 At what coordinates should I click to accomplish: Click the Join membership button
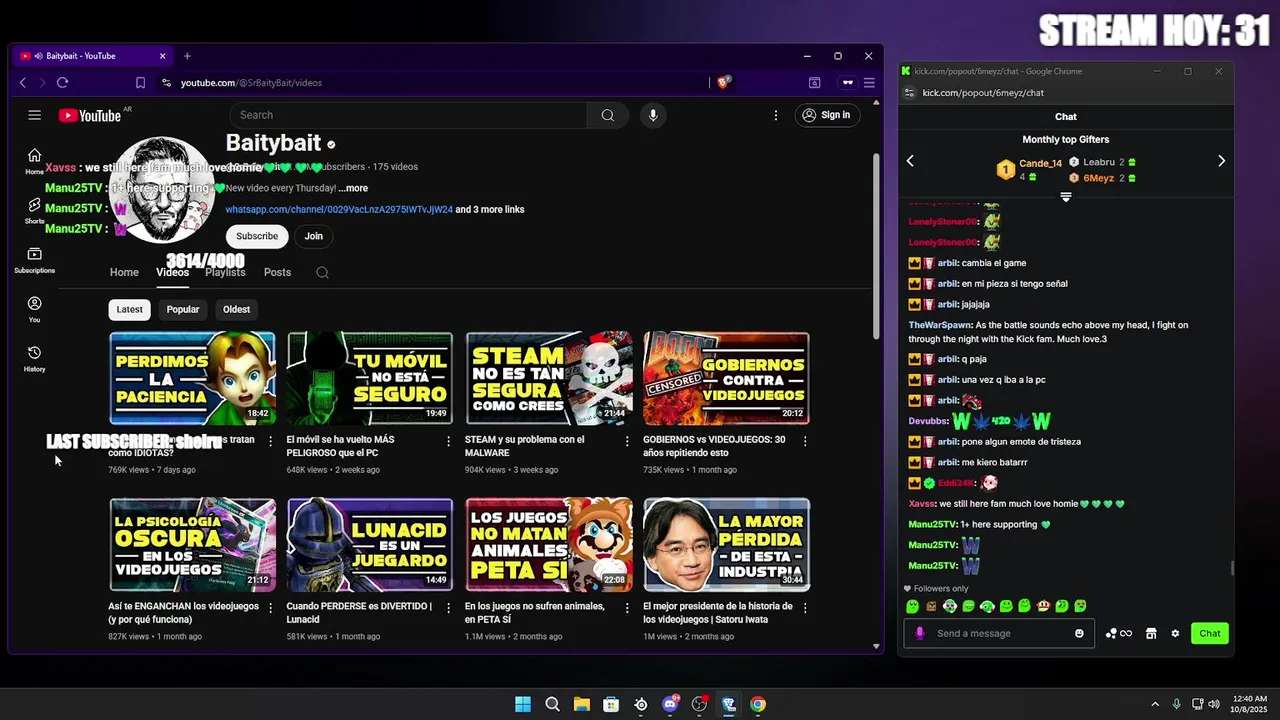(x=314, y=236)
